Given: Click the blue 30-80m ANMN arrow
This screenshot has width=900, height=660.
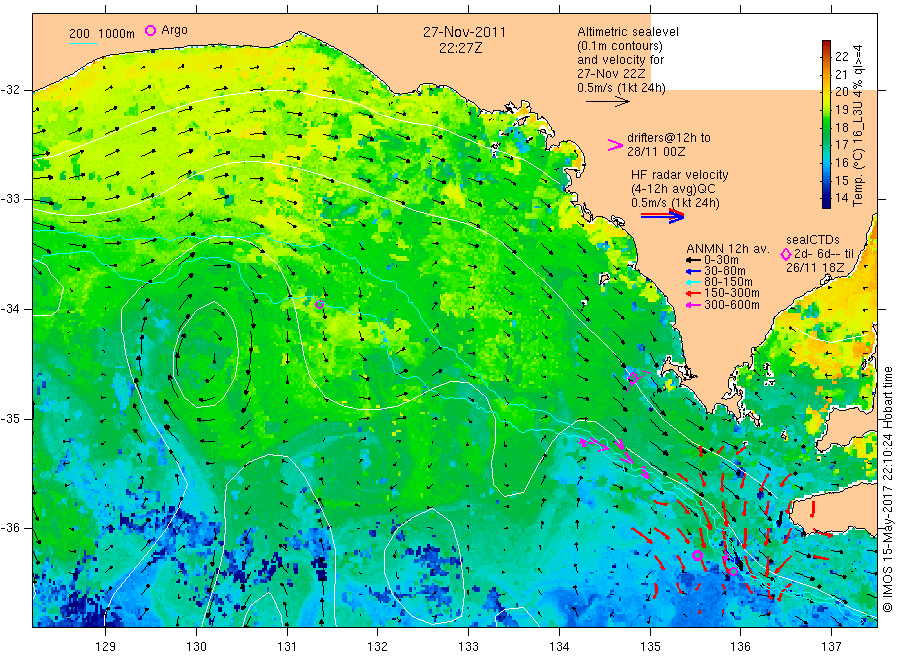Looking at the screenshot, I should [694, 271].
